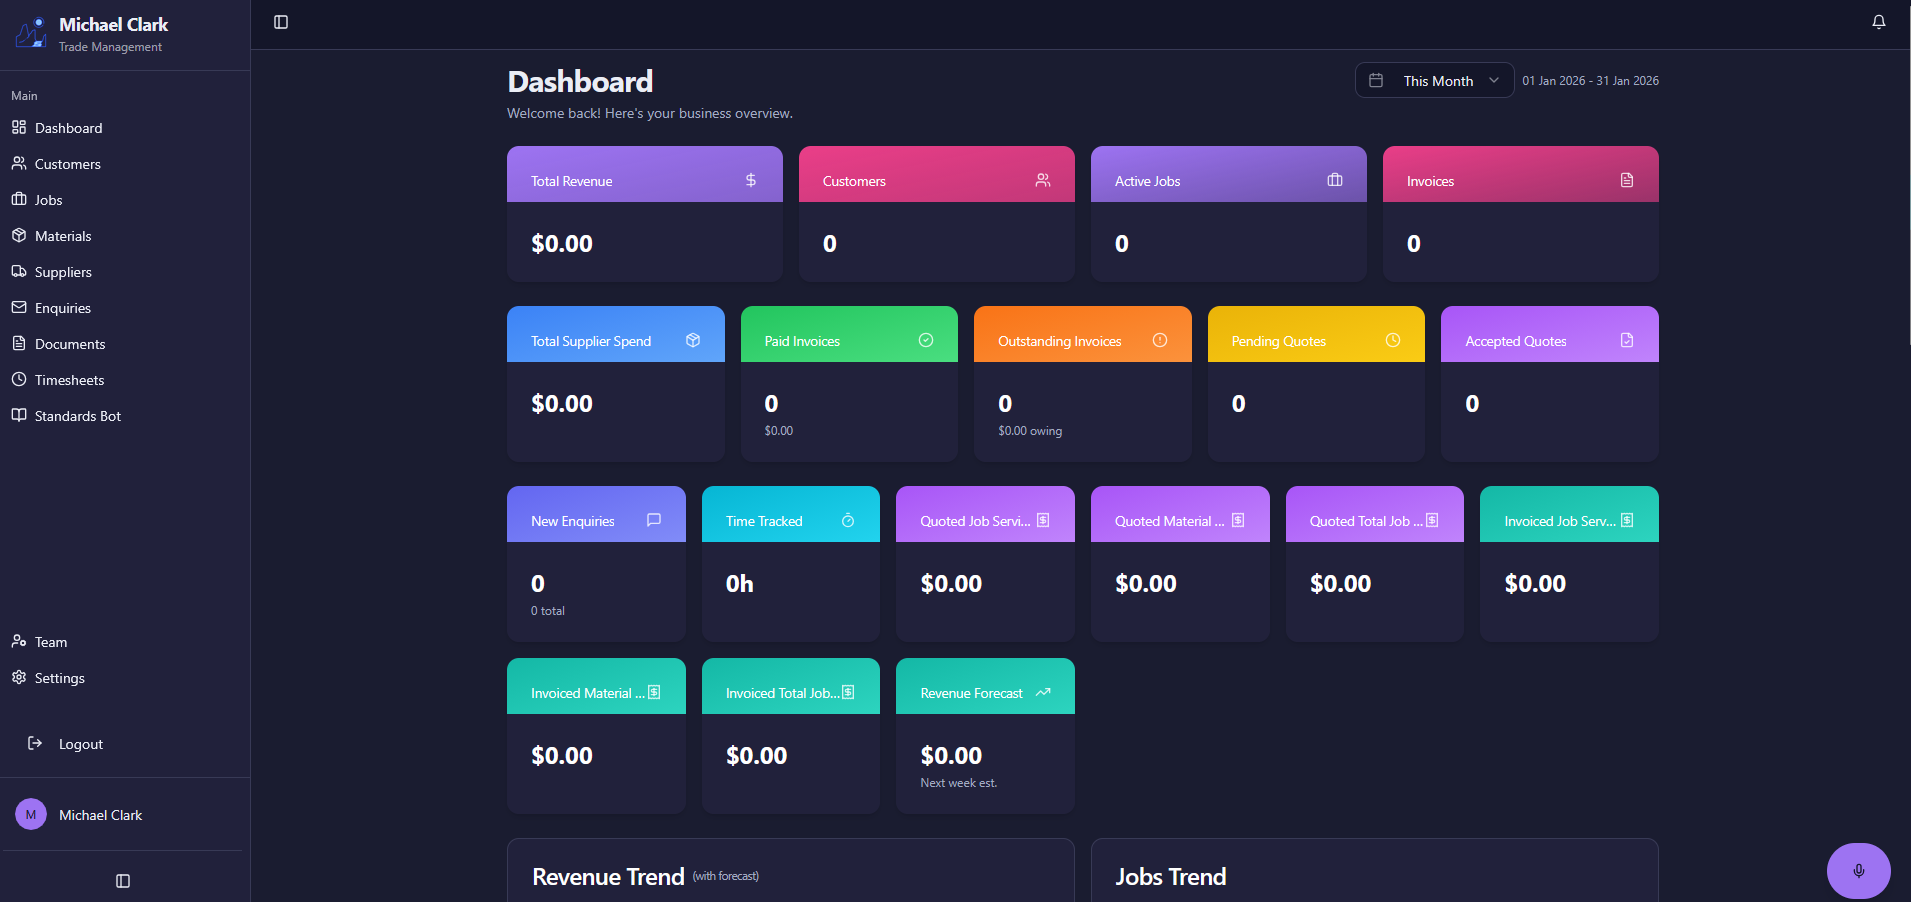Click the chevron arrow in date selector
The image size is (1911, 902).
pos(1494,81)
